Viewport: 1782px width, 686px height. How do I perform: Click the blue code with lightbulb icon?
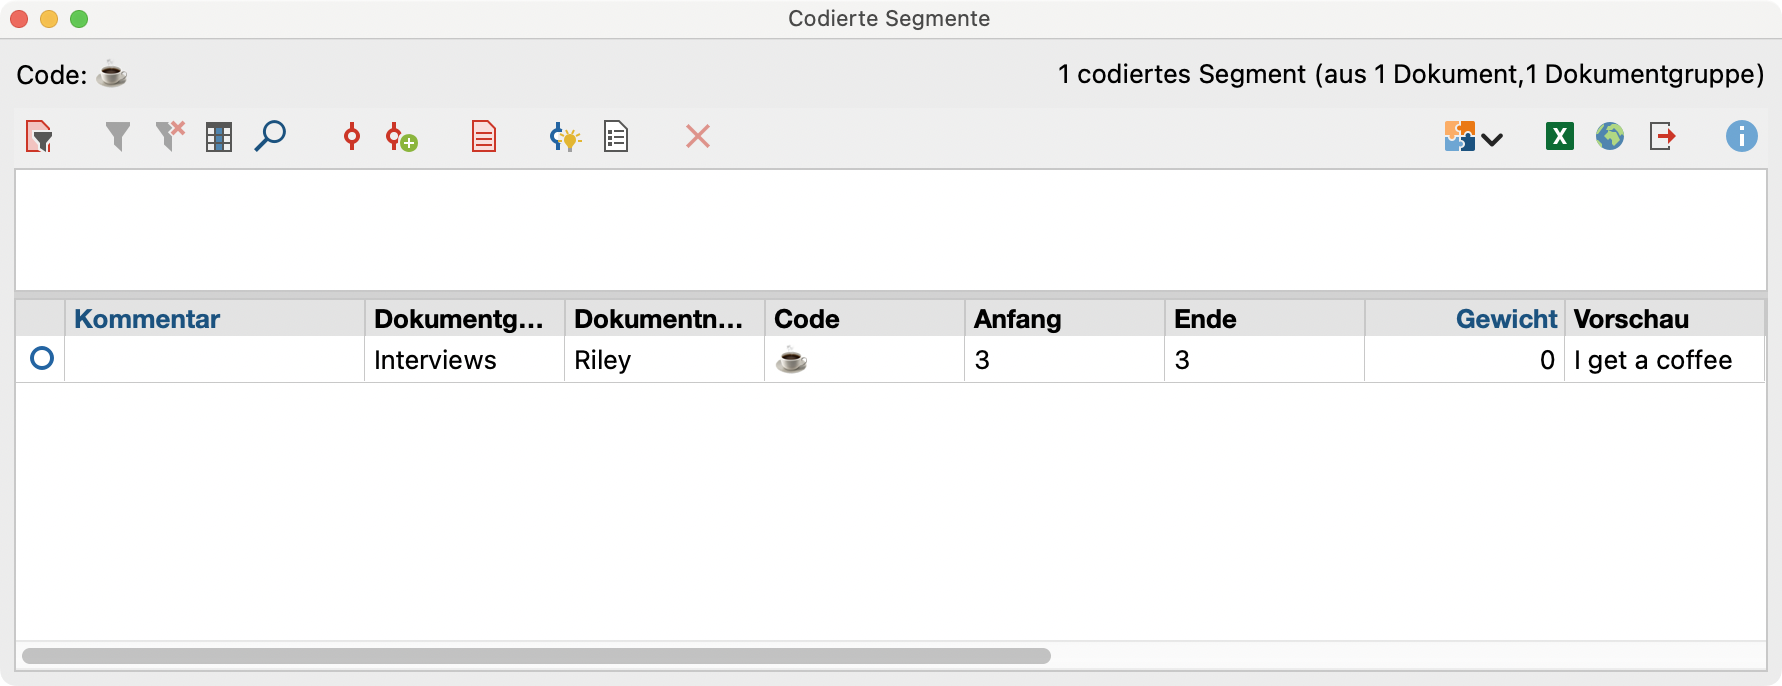point(565,137)
